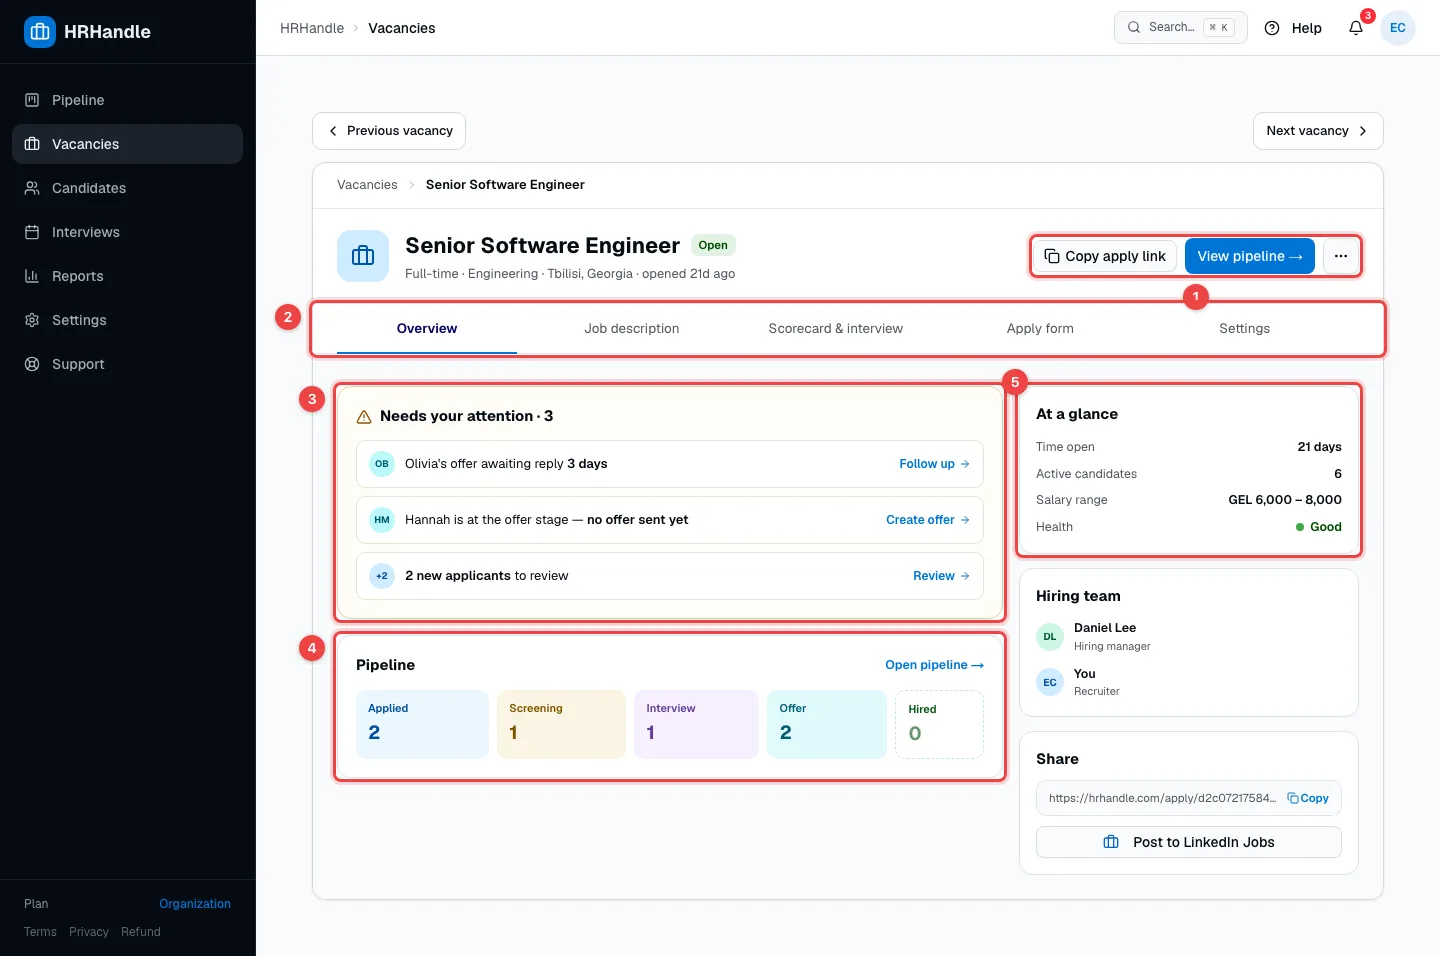The height and width of the screenshot is (956, 1440).
Task: Open Candidates in the sidebar
Action: click(127, 188)
